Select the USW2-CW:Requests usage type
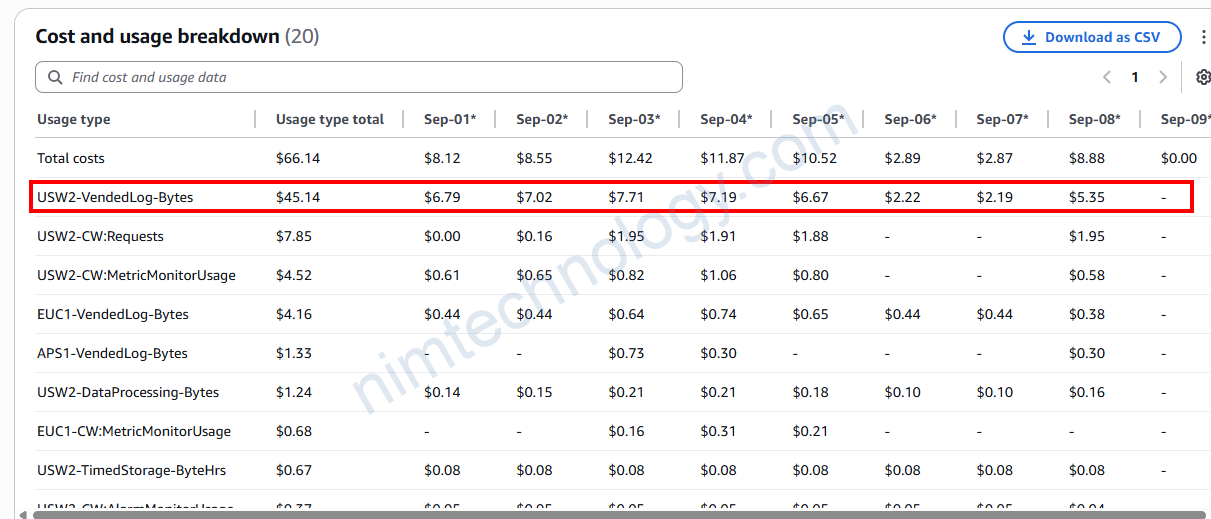Image resolution: width=1211 pixels, height=519 pixels. pos(100,236)
